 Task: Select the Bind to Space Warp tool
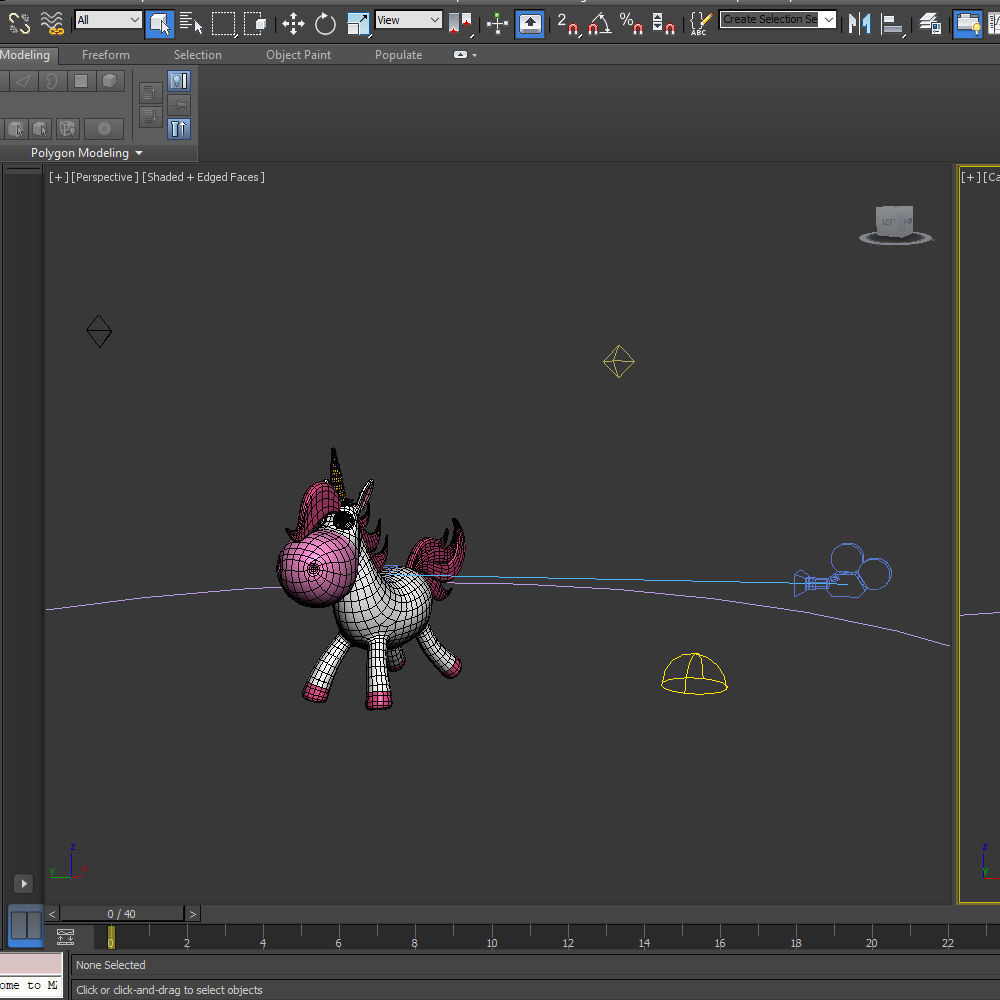point(52,24)
